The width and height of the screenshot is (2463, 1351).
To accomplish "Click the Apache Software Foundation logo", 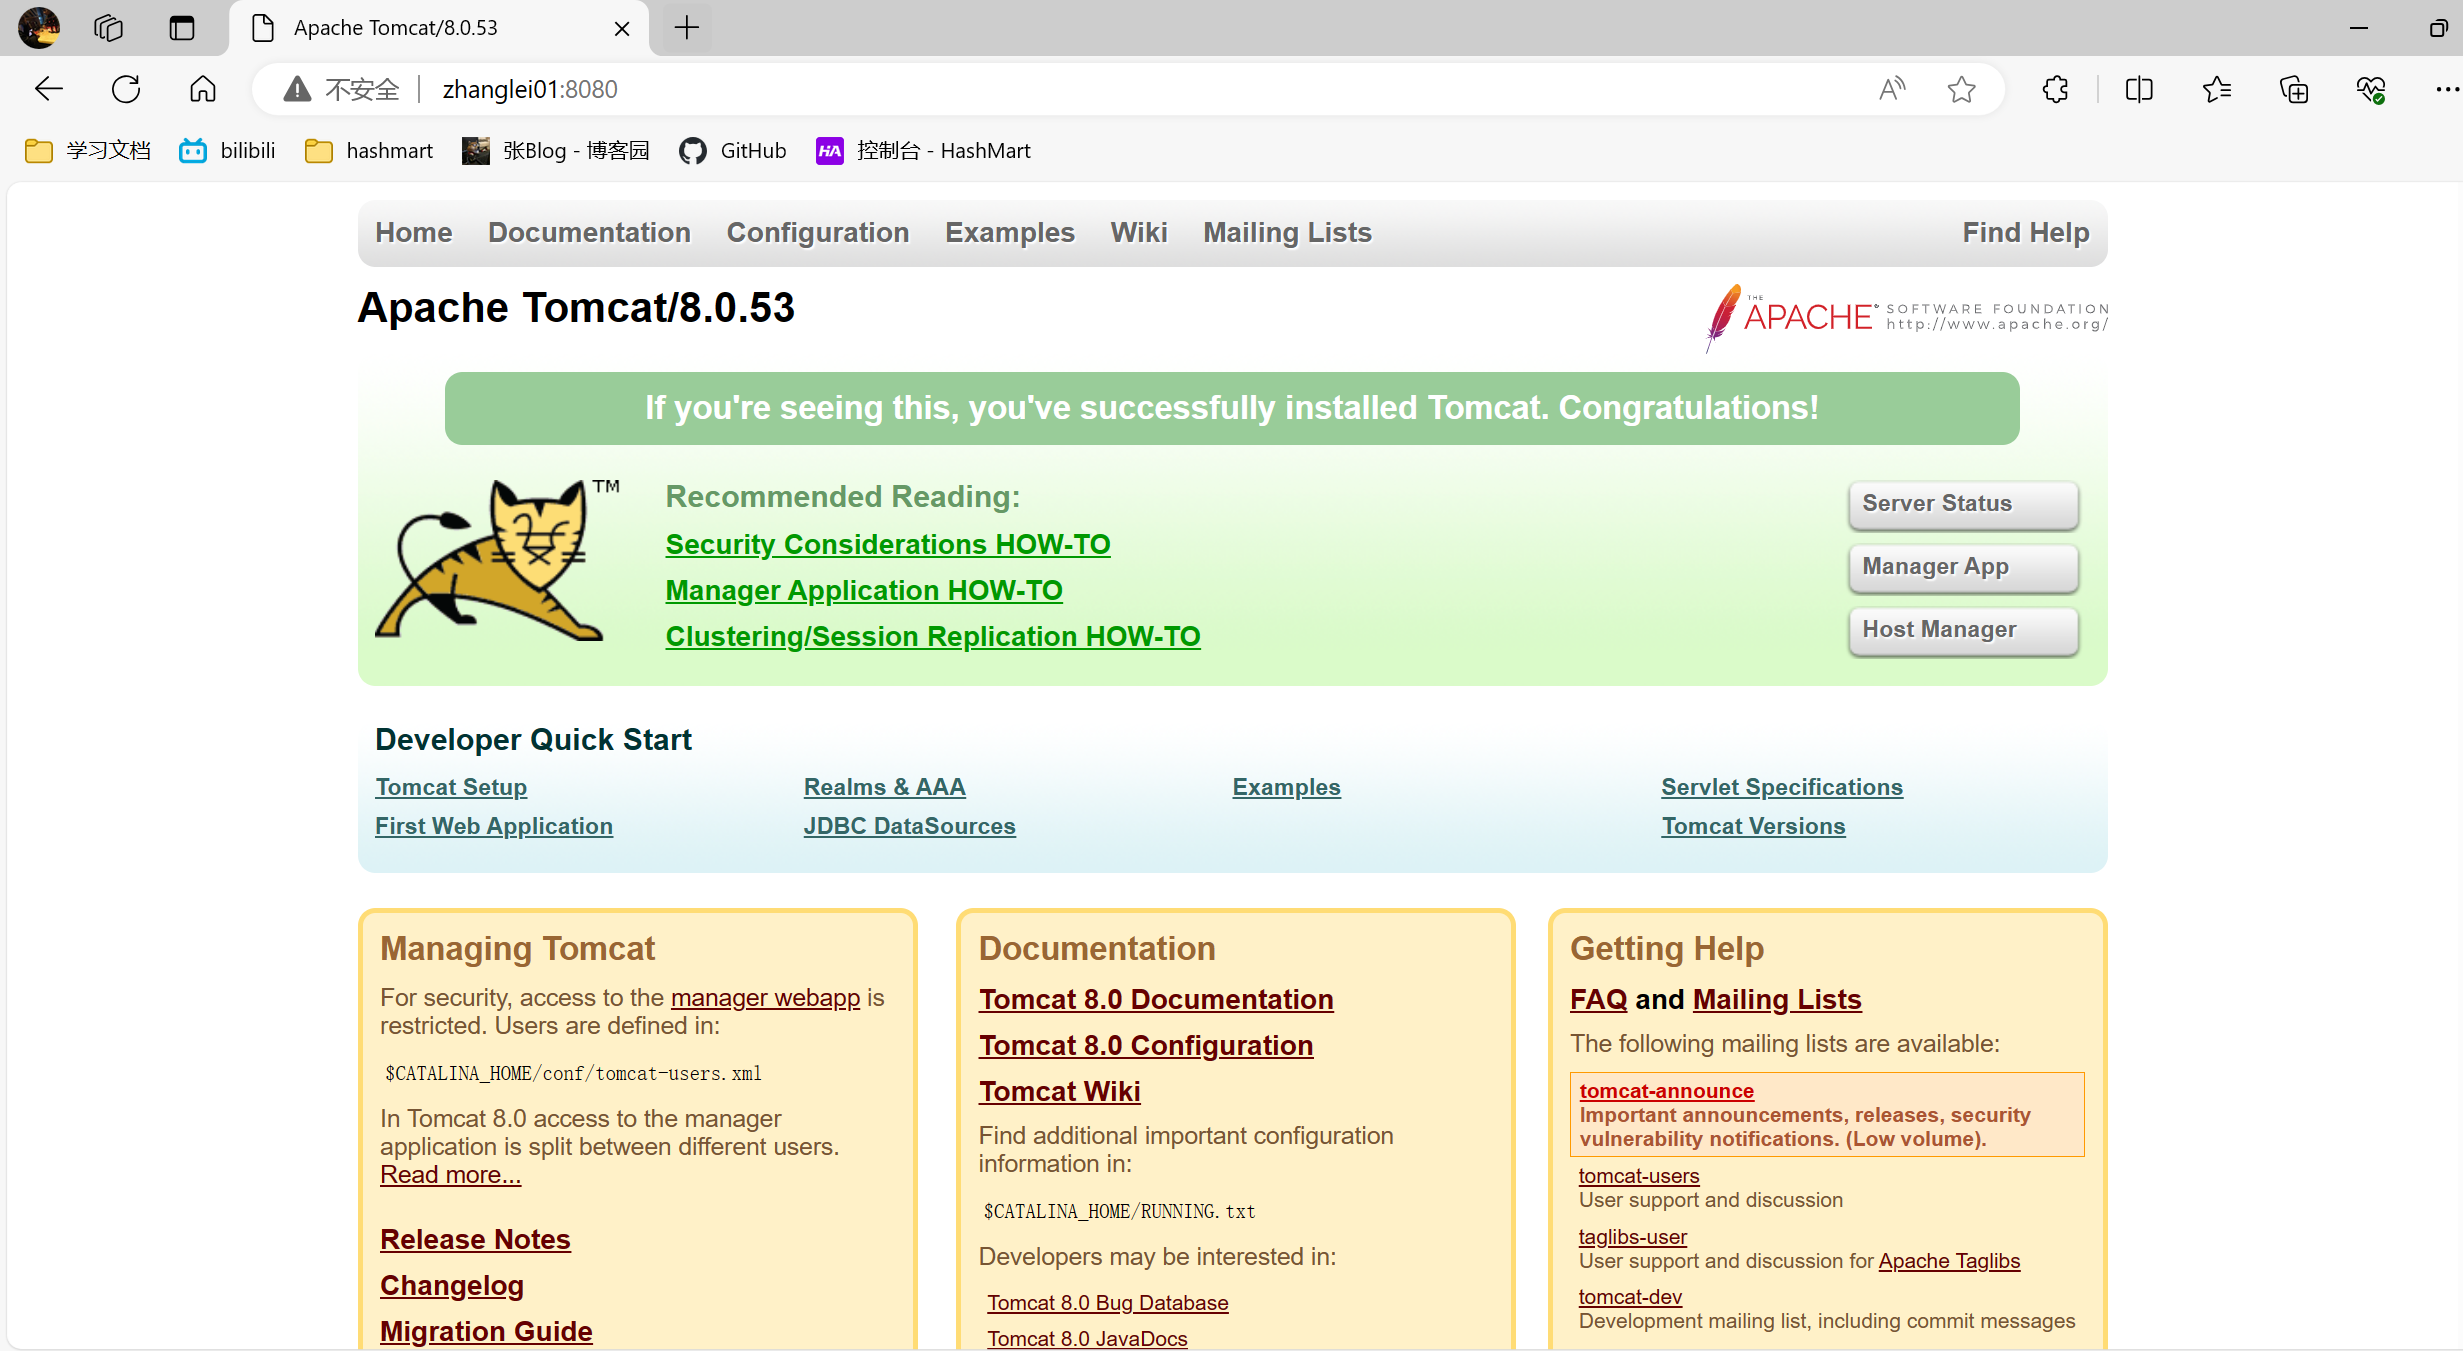I will point(1906,317).
